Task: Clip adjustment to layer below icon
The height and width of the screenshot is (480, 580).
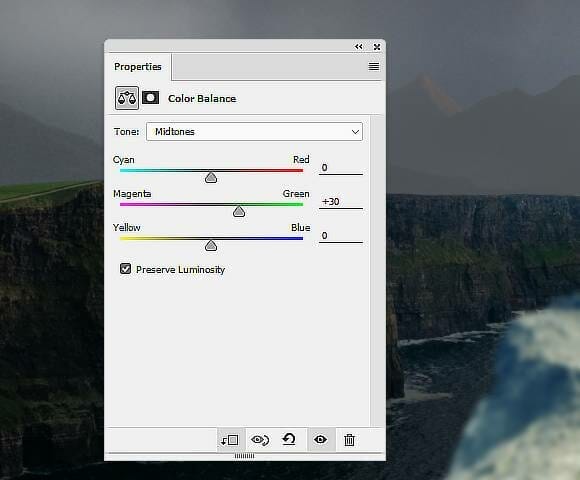Action: [230, 440]
